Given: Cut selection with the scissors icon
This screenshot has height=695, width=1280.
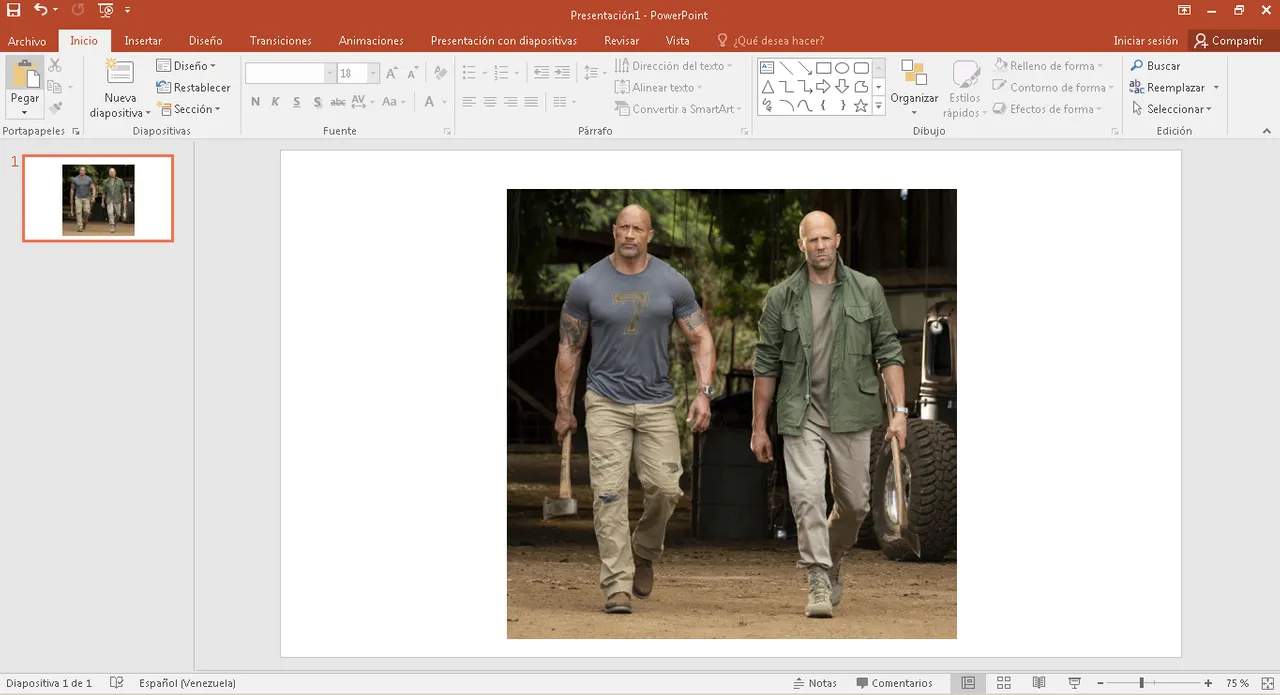Looking at the screenshot, I should (55, 66).
